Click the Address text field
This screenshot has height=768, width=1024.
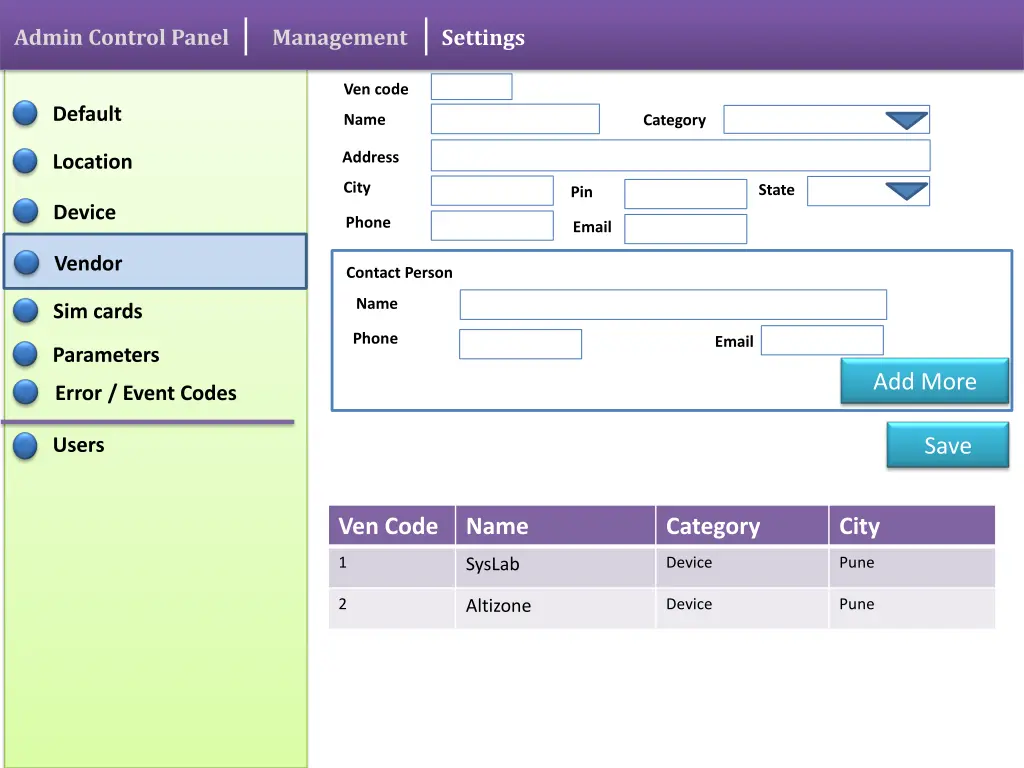[680, 155]
